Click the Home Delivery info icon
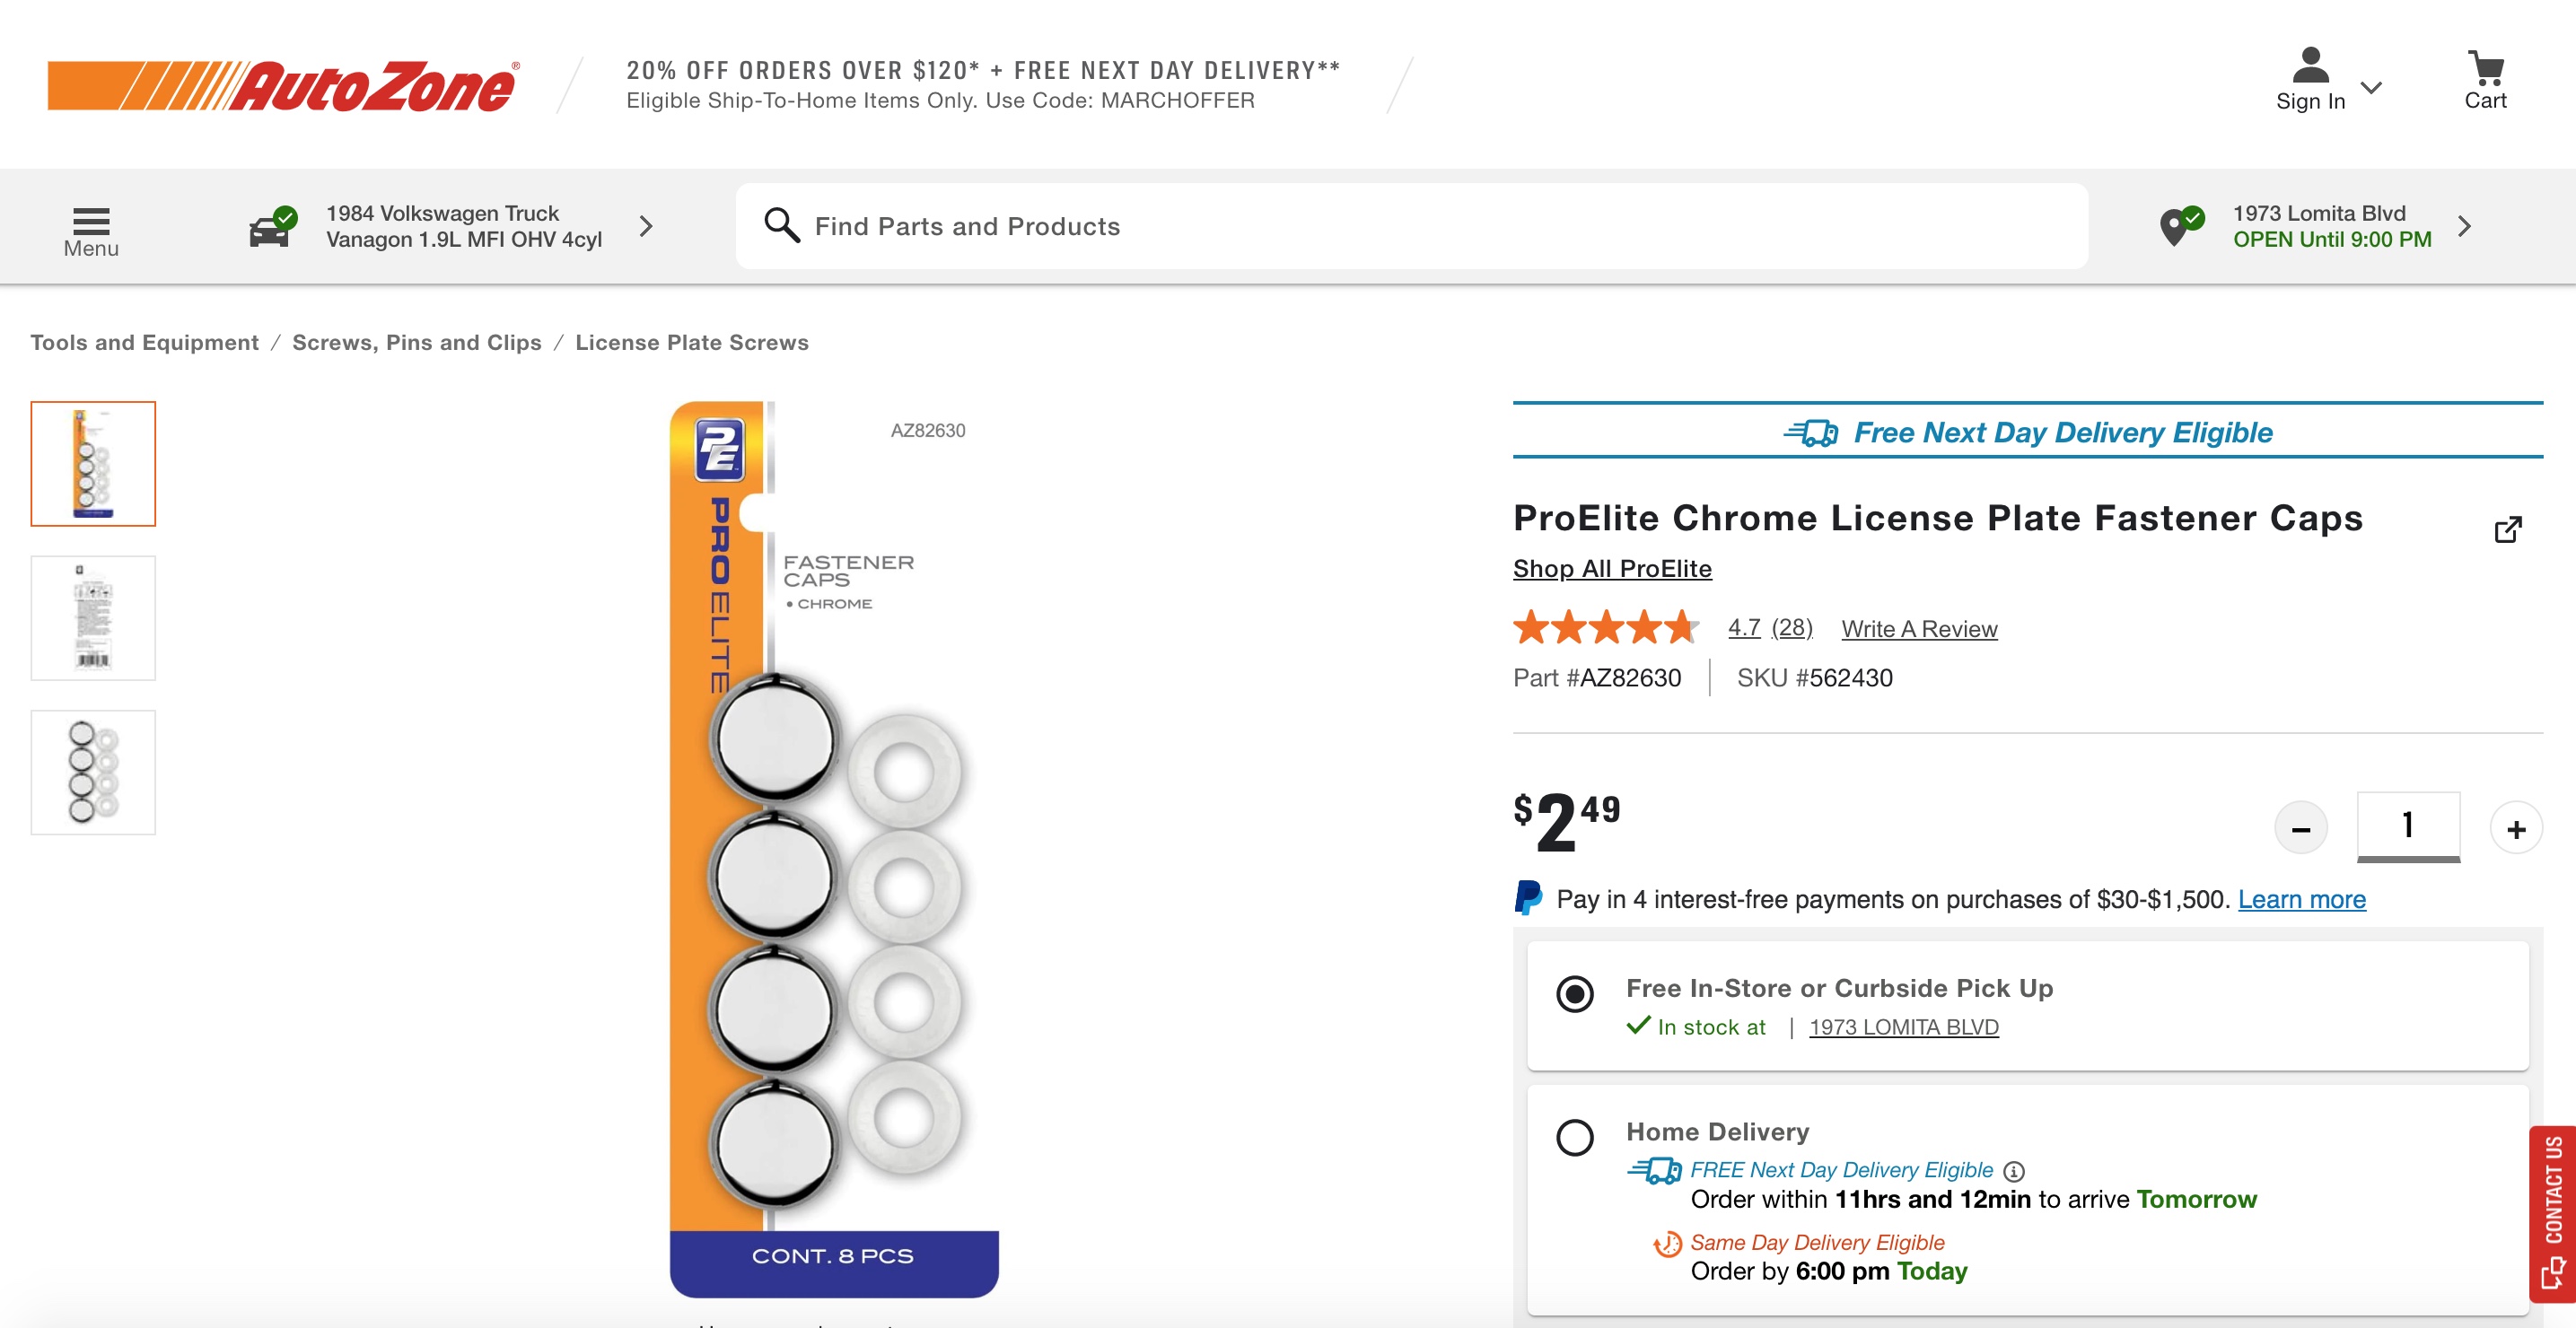Viewport: 2576px width, 1328px height. click(2014, 1171)
